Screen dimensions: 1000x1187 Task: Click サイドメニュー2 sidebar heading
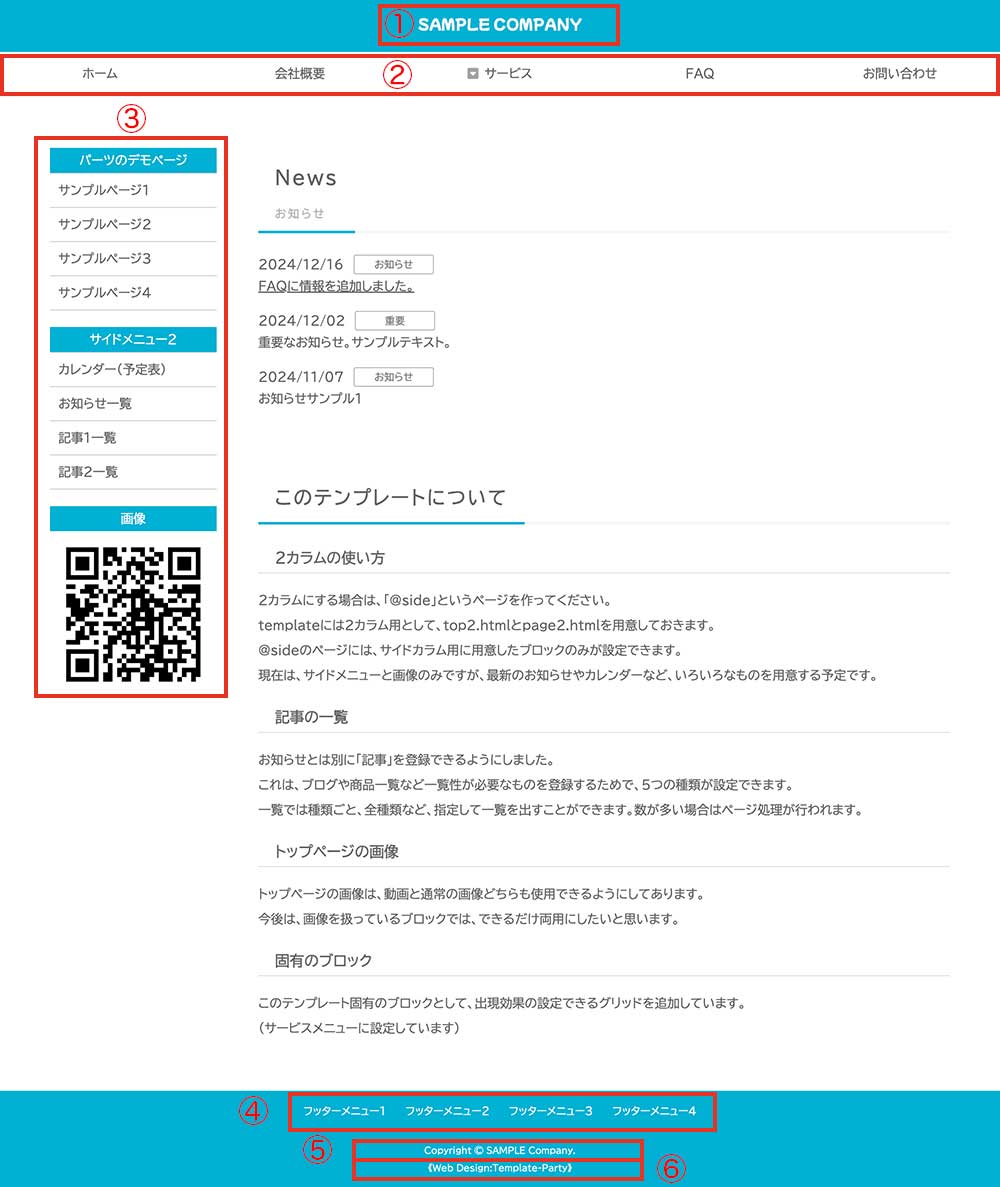coord(133,339)
